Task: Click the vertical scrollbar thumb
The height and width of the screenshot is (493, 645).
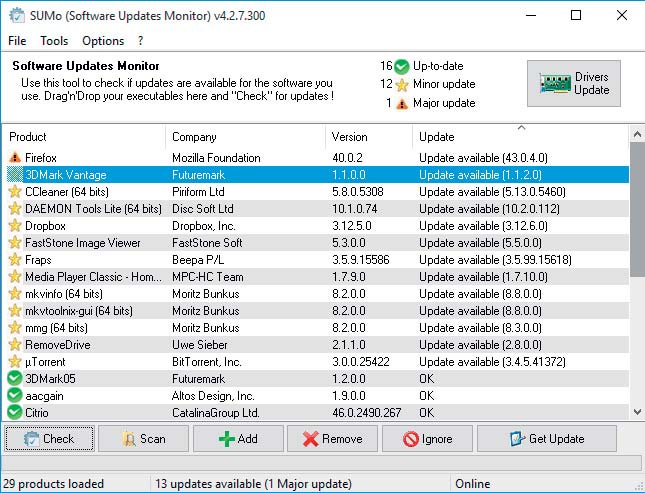Action: click(x=637, y=210)
